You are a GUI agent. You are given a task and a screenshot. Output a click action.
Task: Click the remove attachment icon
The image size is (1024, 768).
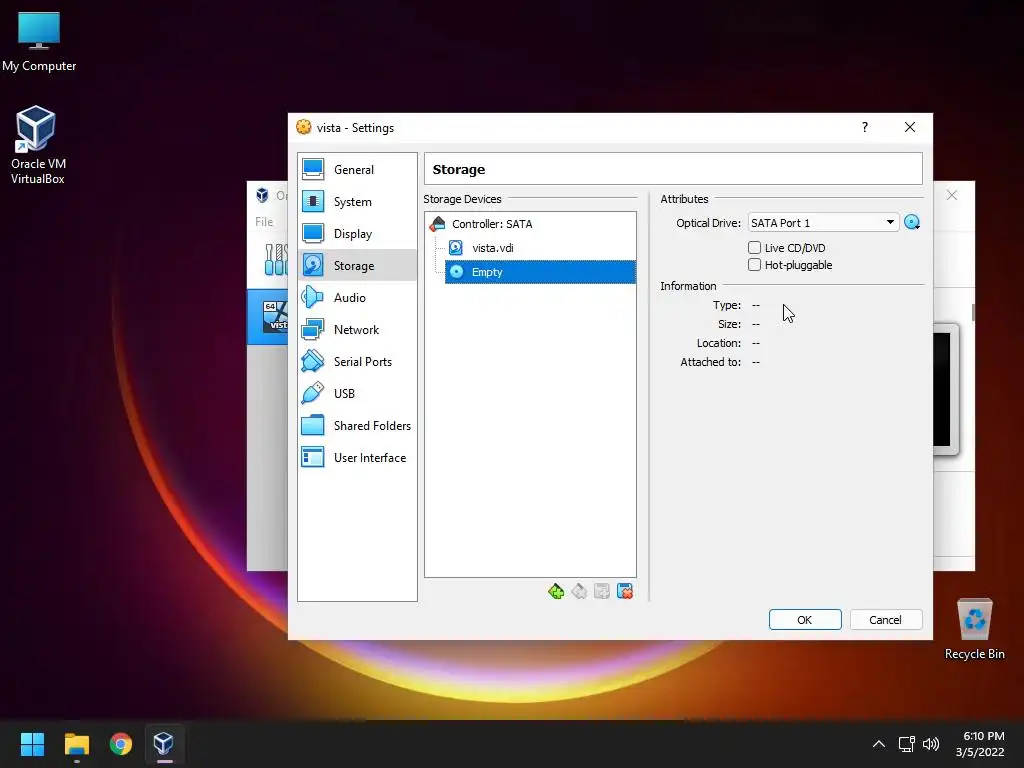[625, 592]
